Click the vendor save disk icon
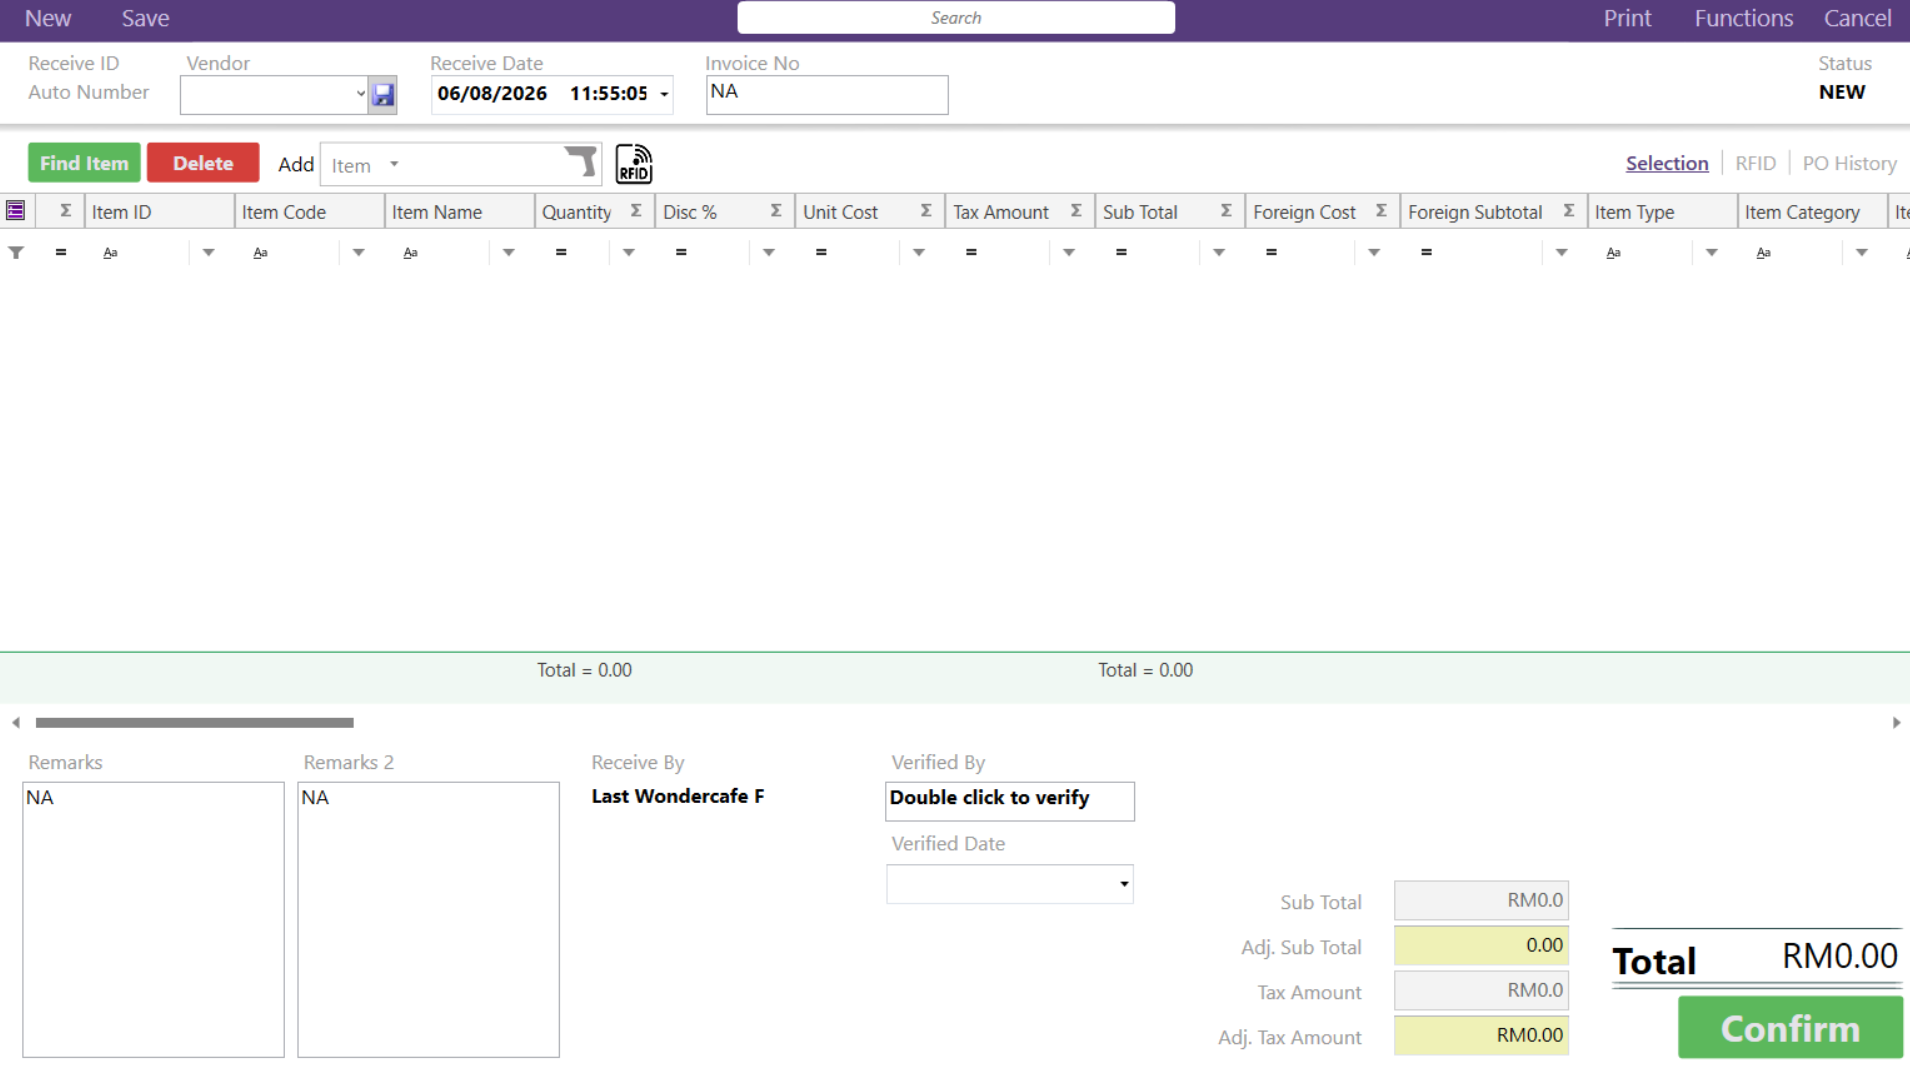The image size is (1910, 1067). [383, 95]
